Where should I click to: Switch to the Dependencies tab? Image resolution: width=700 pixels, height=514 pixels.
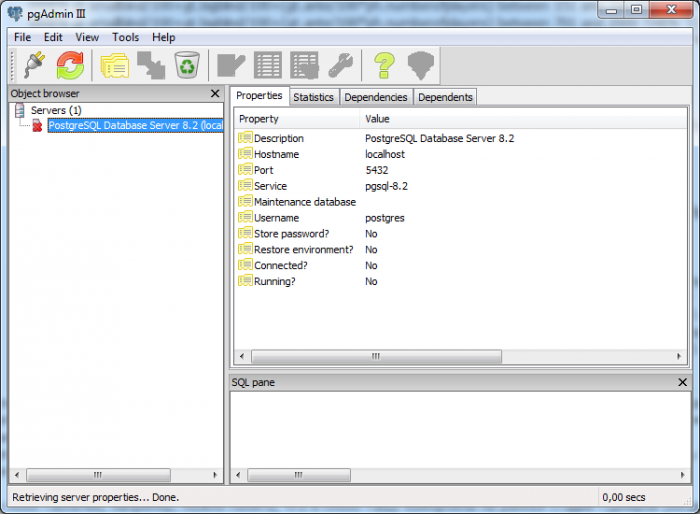point(376,97)
